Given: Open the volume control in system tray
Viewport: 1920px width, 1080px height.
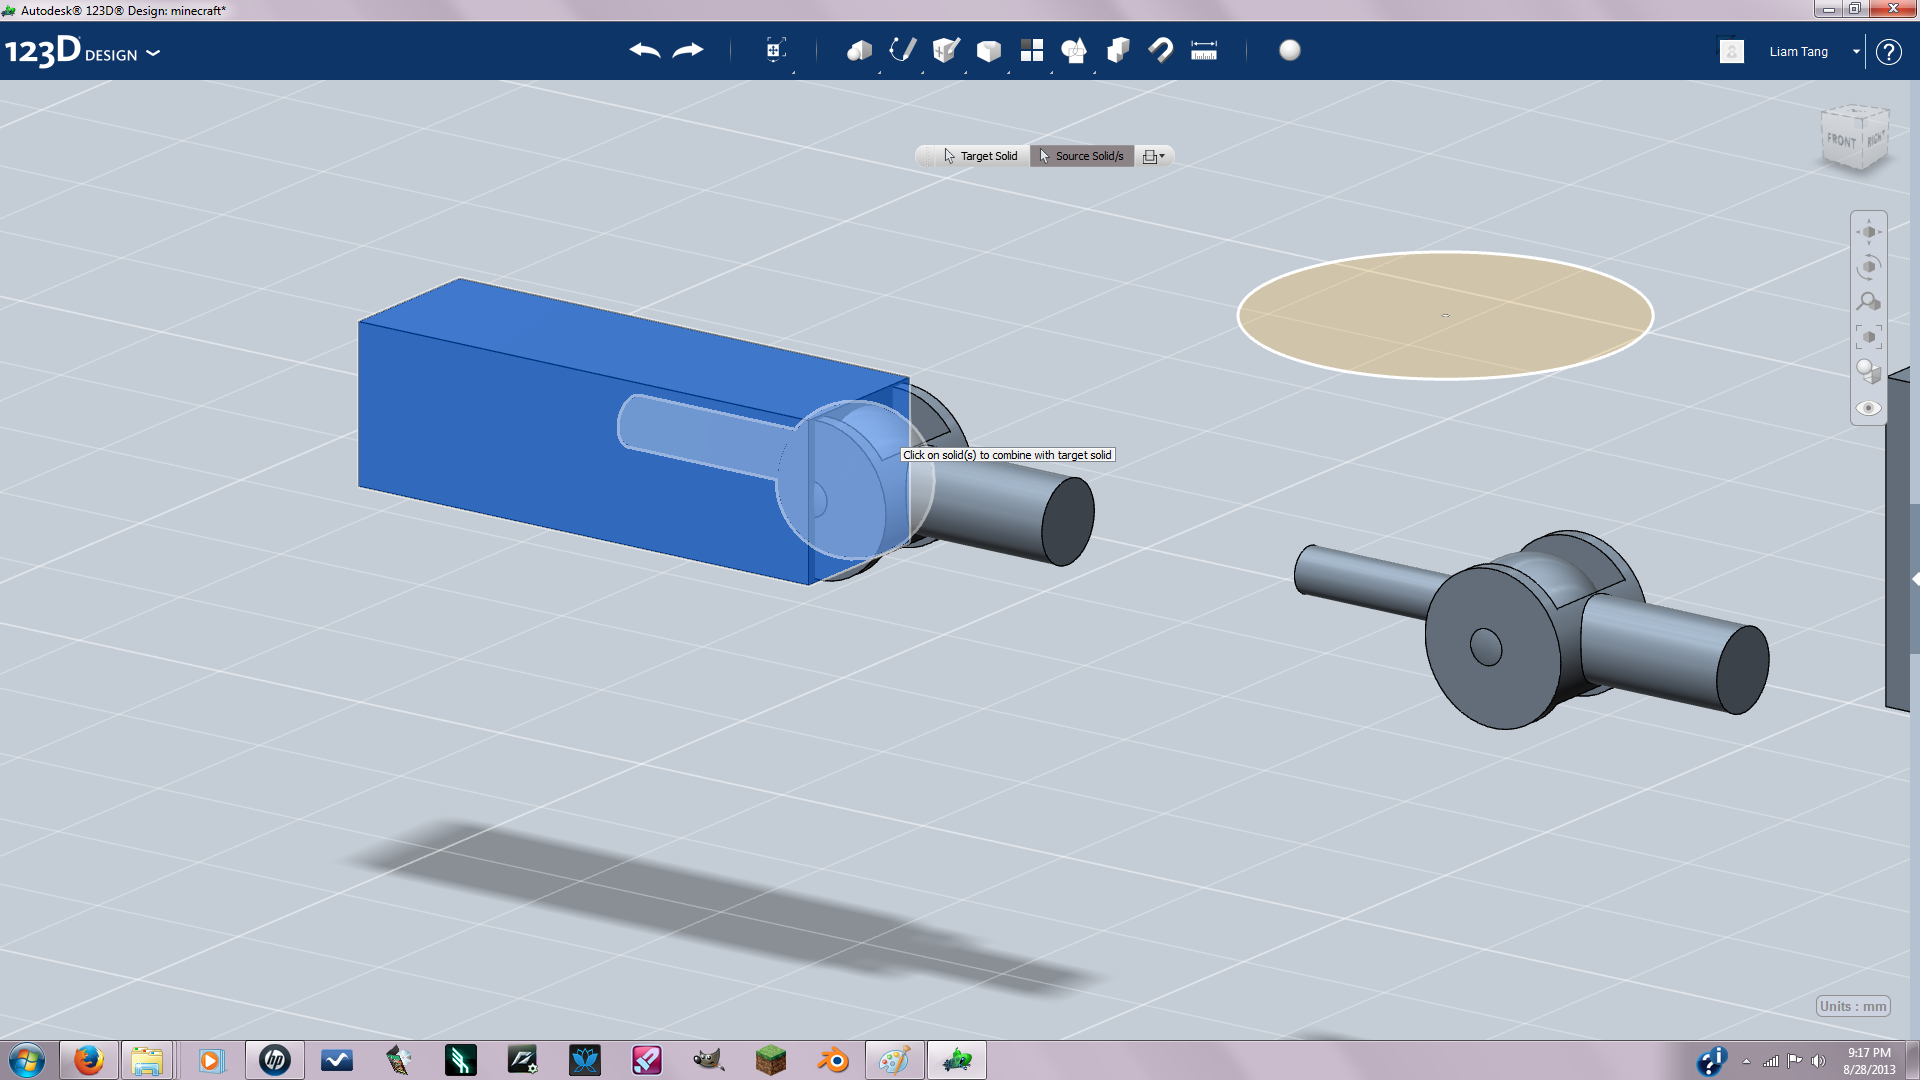Looking at the screenshot, I should [1818, 1061].
